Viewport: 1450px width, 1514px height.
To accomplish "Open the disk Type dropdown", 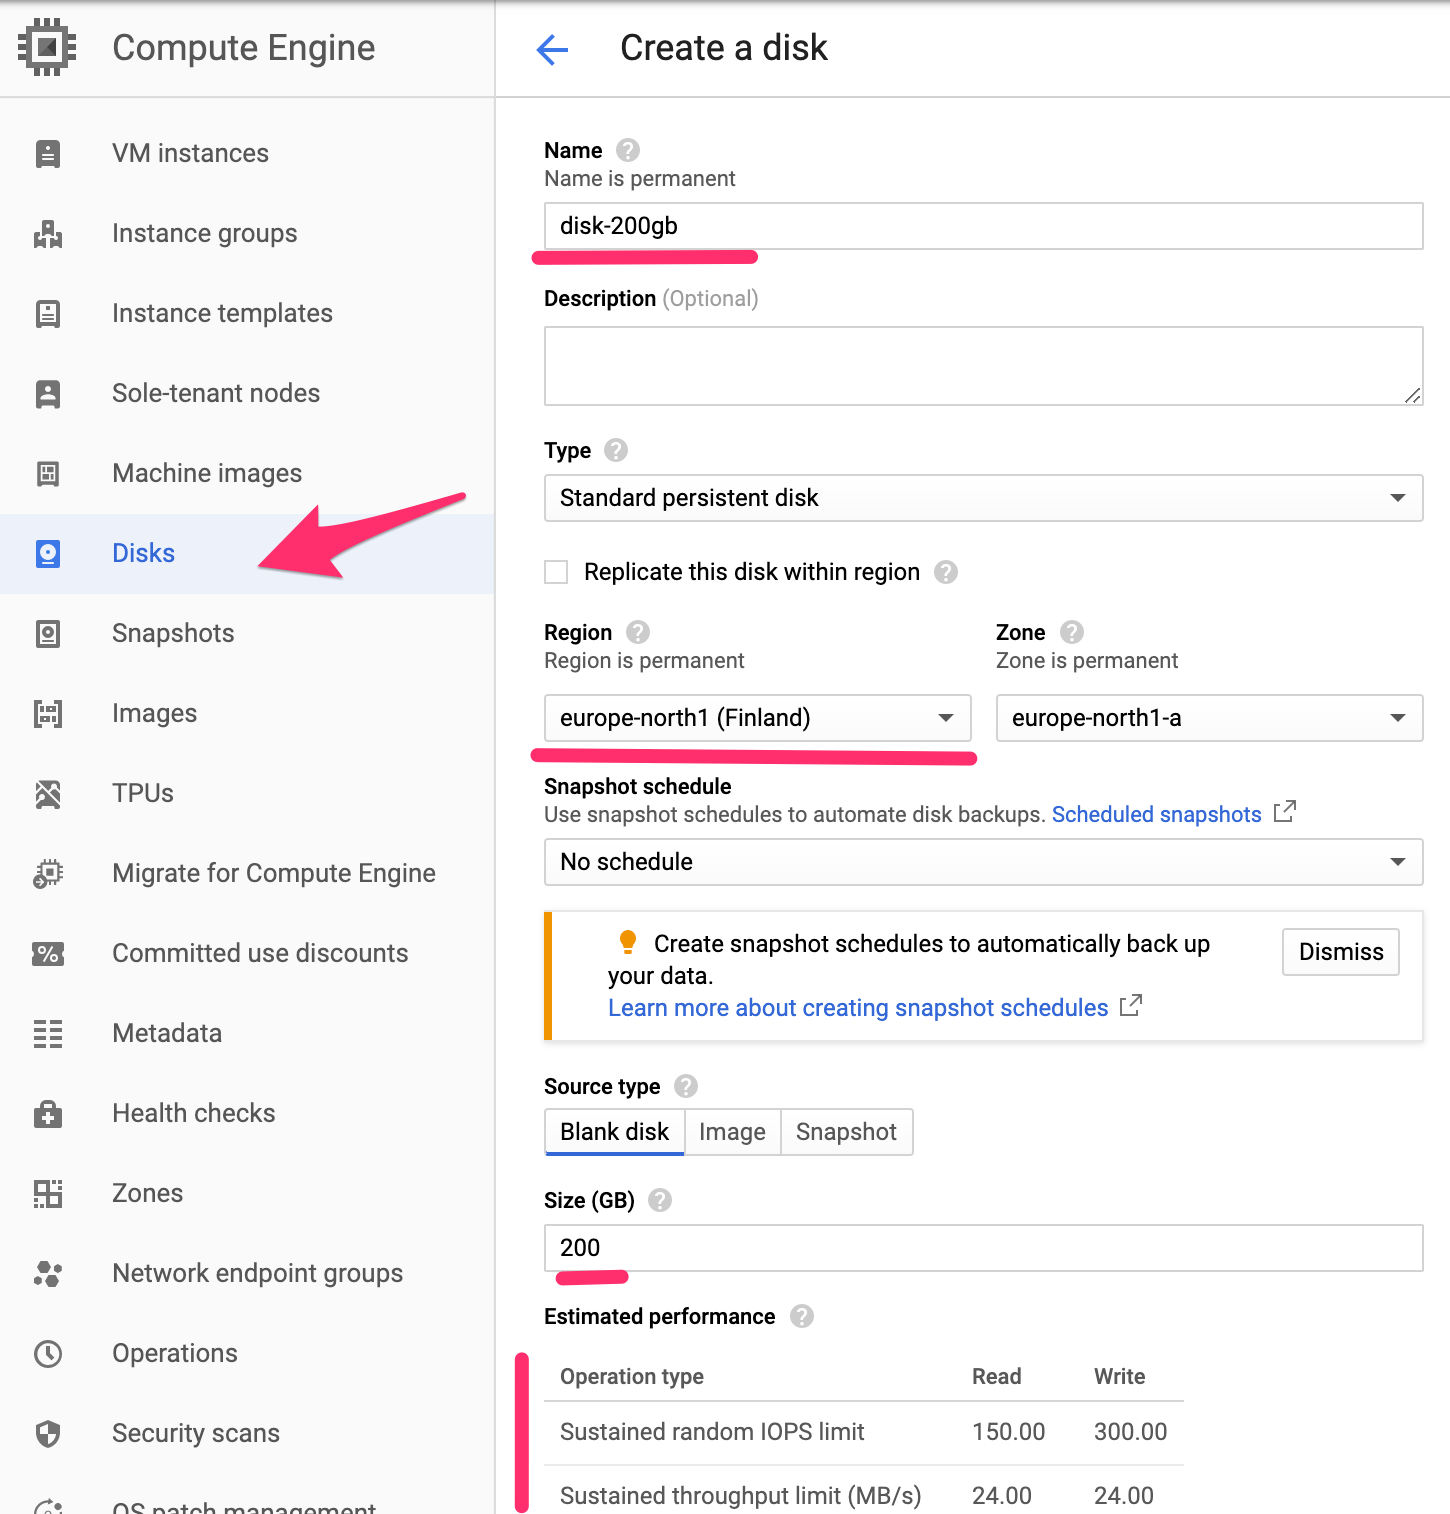I will [983, 498].
